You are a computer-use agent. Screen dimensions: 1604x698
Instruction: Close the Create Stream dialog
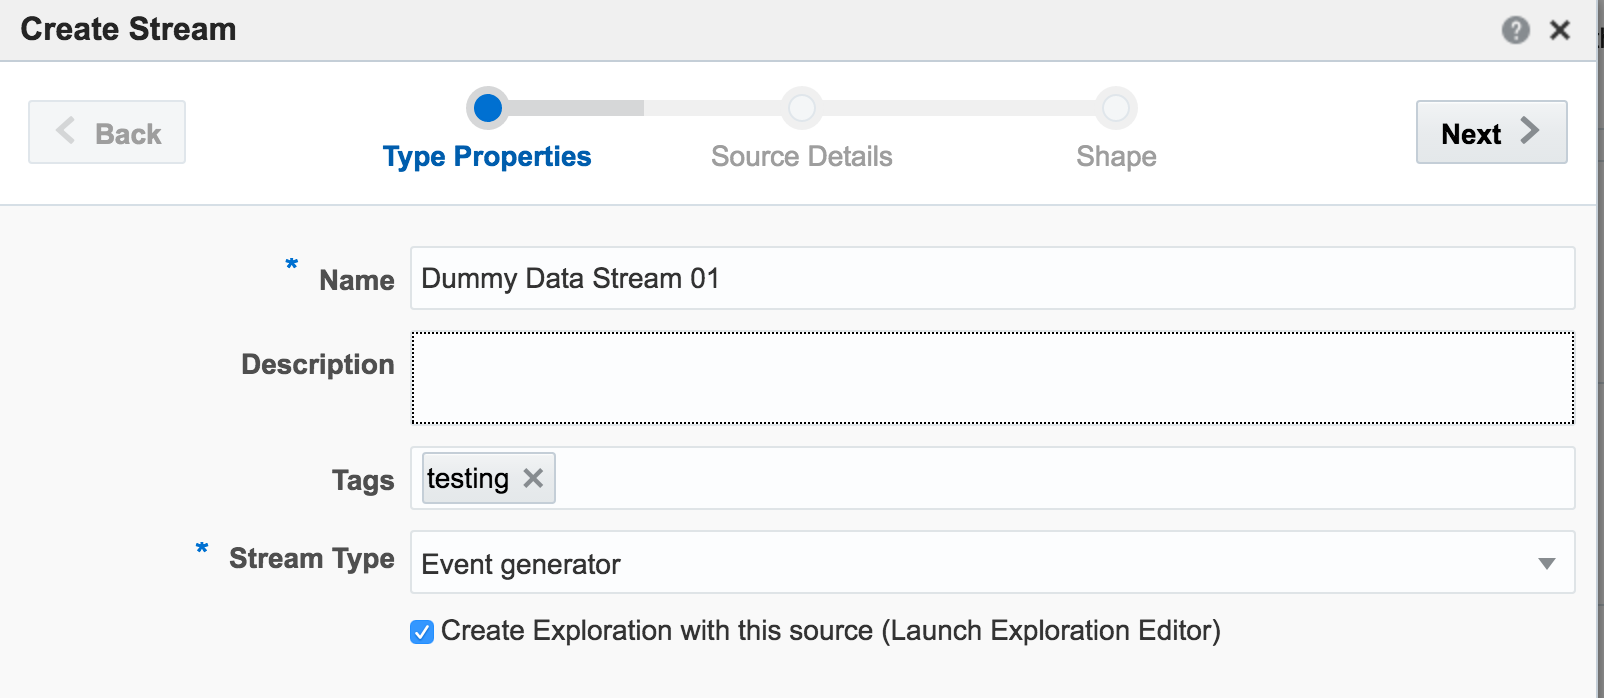[x=1559, y=30]
